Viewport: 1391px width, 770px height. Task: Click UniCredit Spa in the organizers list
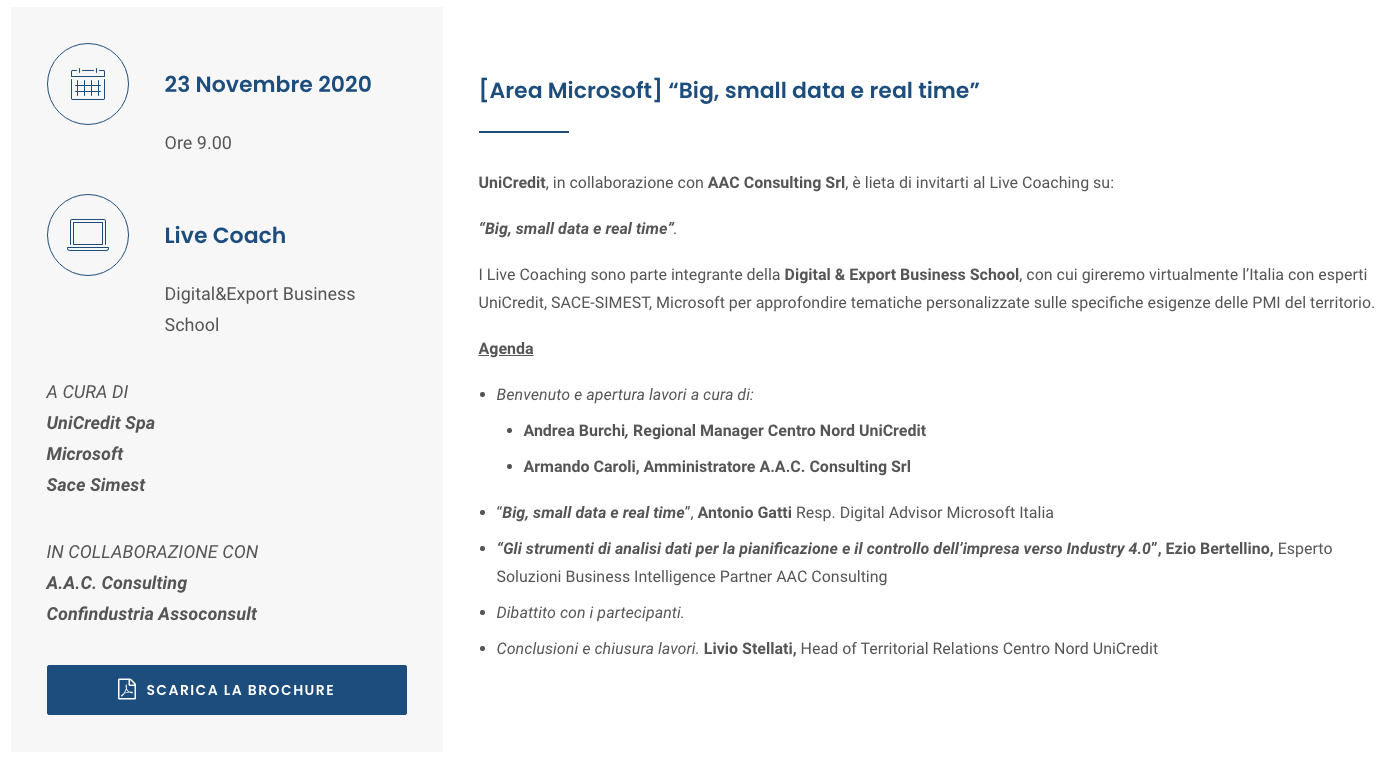pyautogui.click(x=100, y=423)
